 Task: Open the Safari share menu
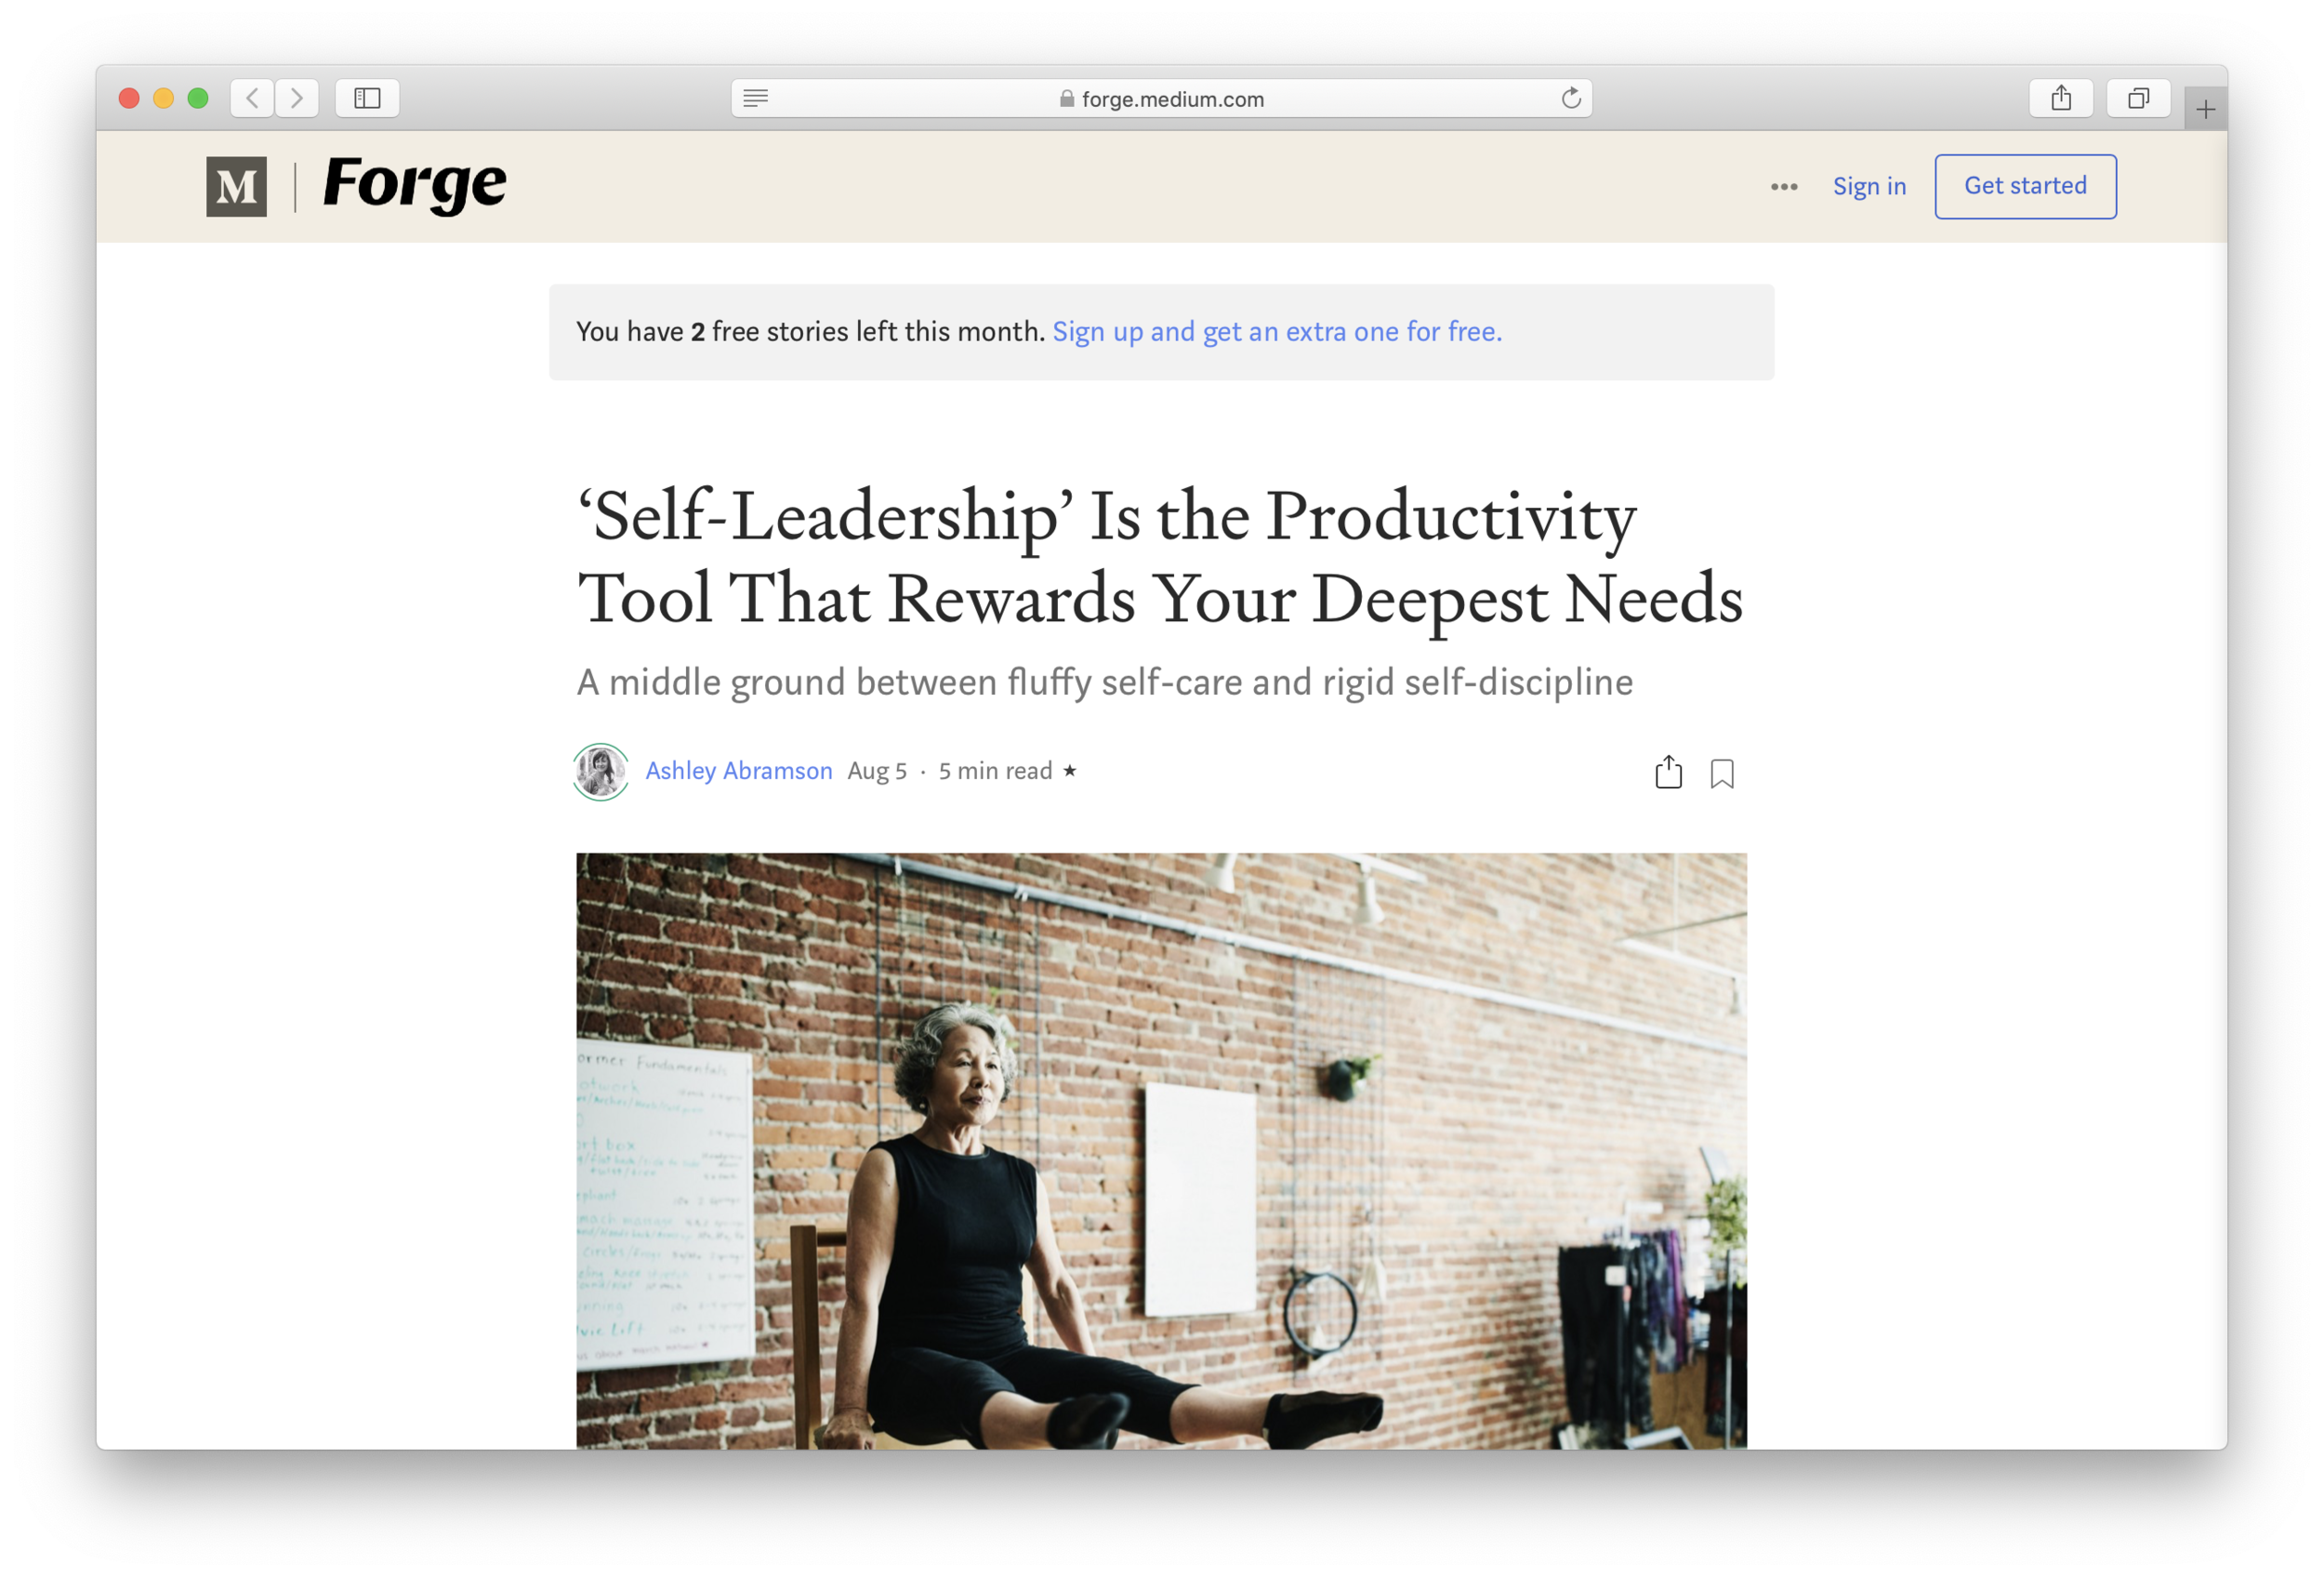click(x=2061, y=98)
